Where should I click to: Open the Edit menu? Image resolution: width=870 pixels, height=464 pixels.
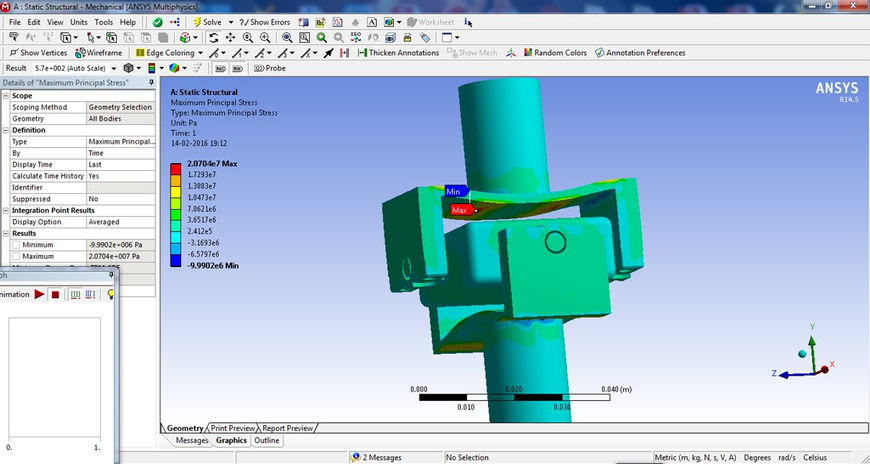point(34,22)
